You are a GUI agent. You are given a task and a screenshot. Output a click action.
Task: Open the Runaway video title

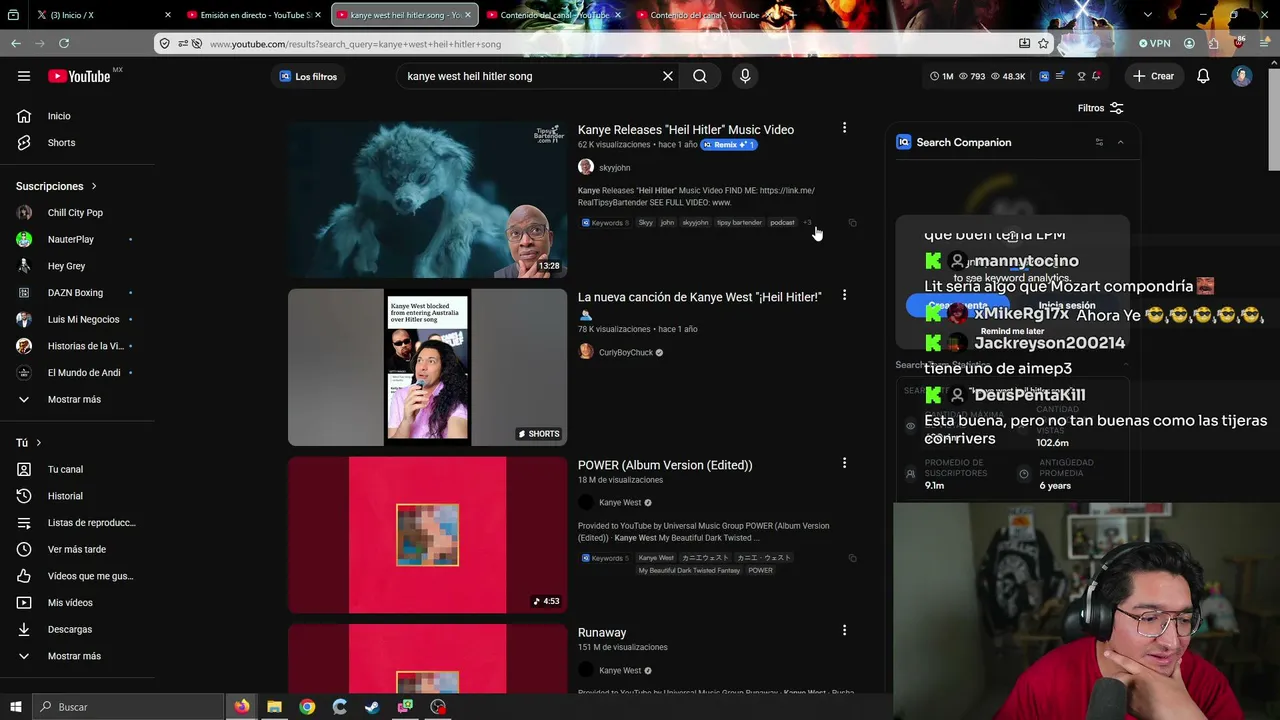(602, 633)
